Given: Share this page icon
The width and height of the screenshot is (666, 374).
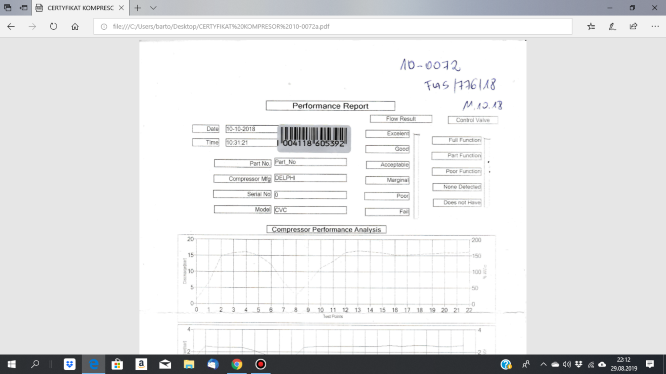Looking at the screenshot, I should click(x=633, y=26).
